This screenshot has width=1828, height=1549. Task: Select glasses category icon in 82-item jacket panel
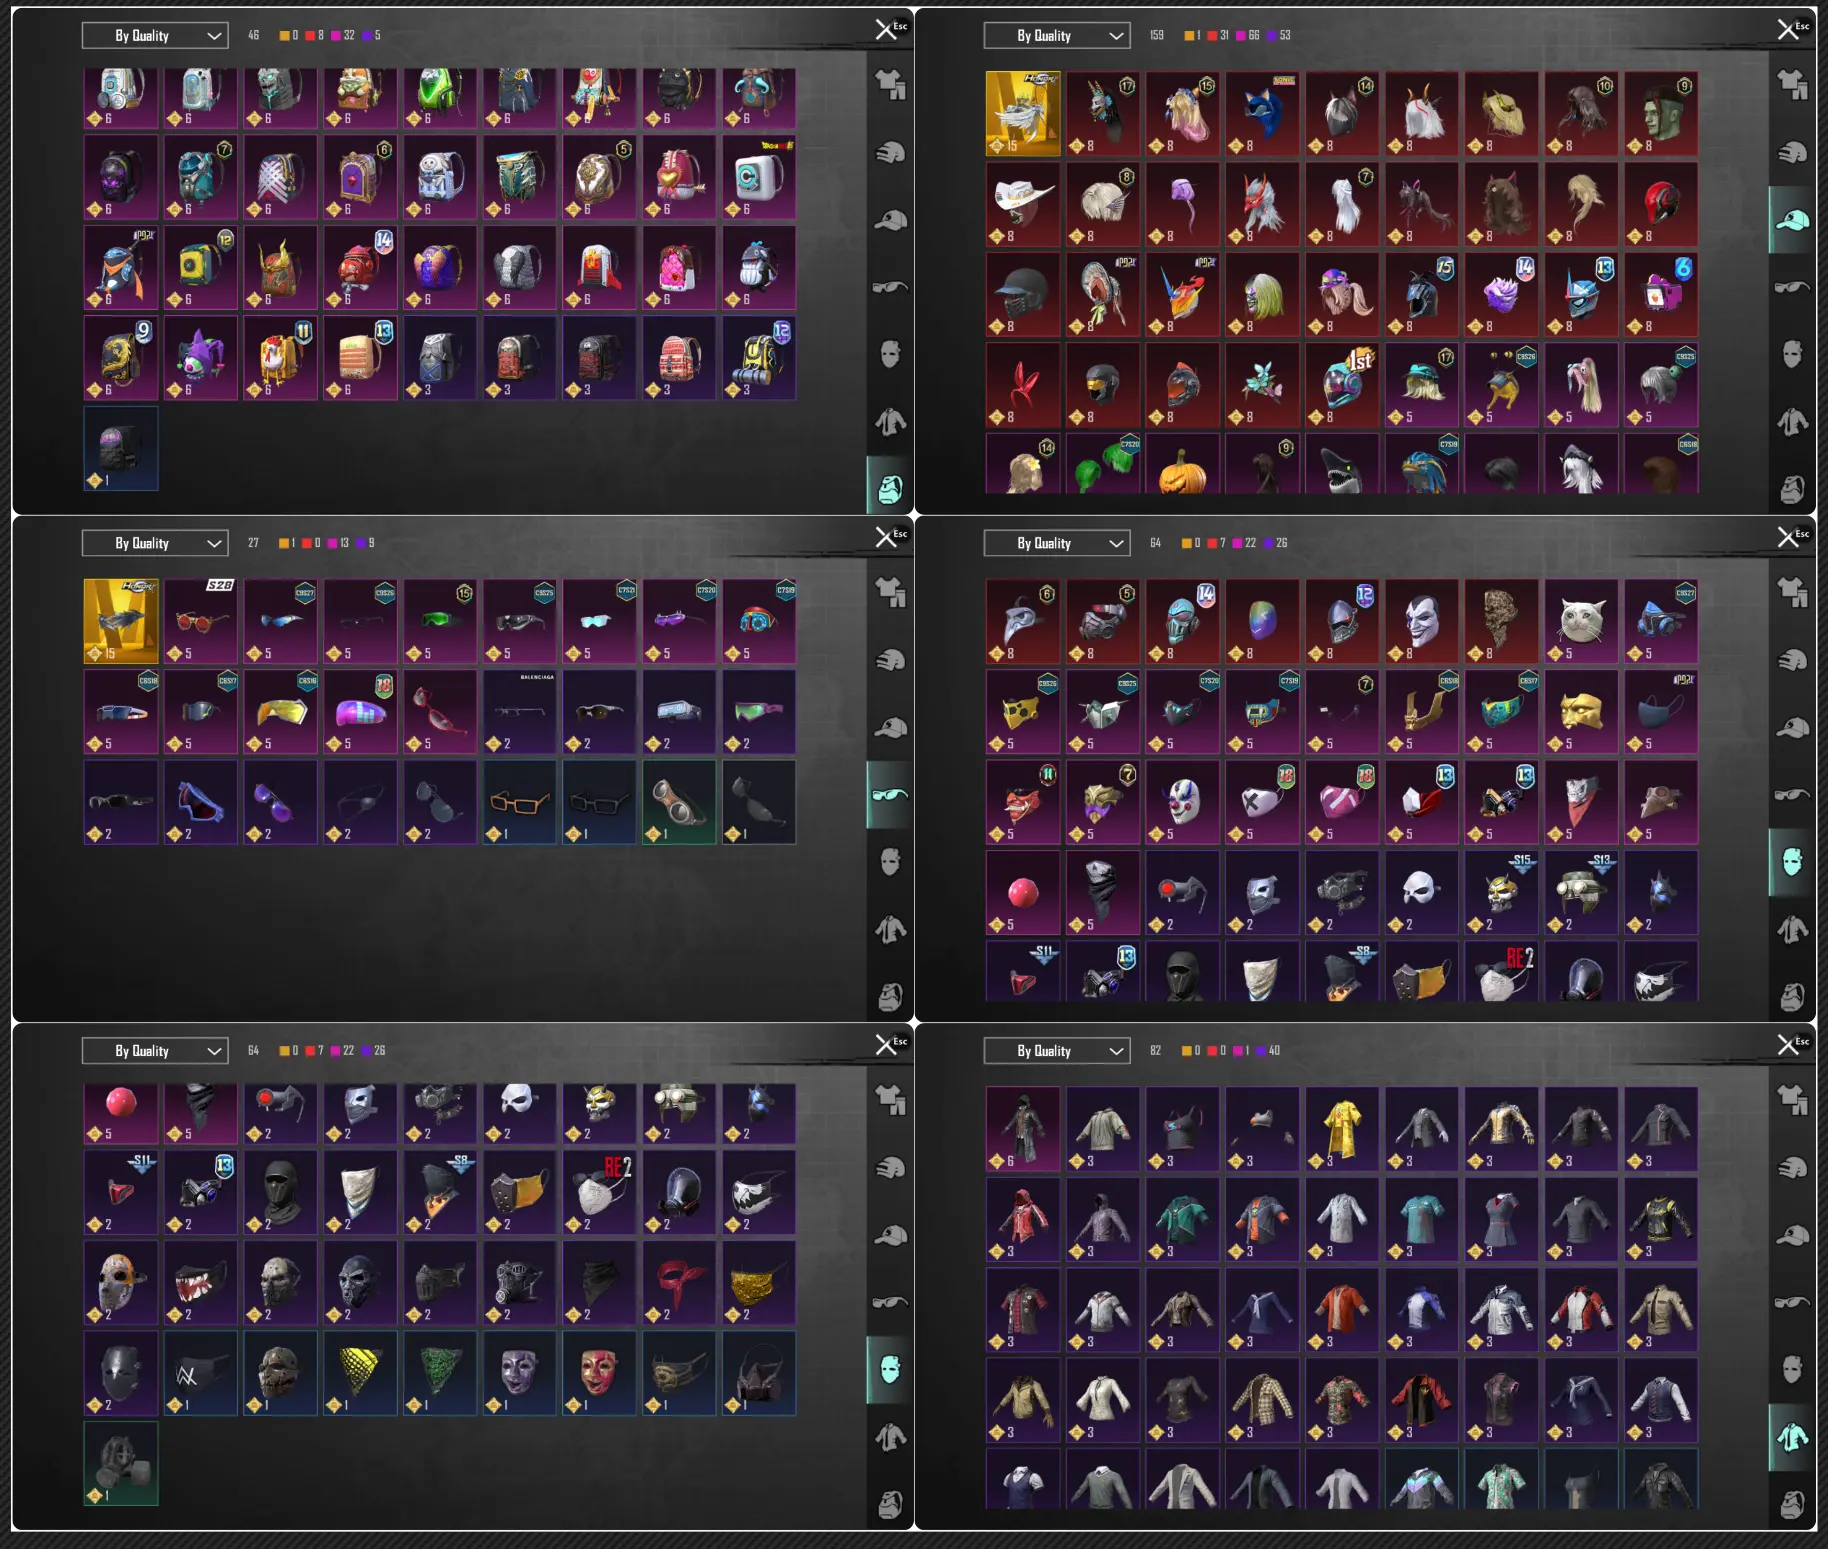[x=1792, y=1302]
